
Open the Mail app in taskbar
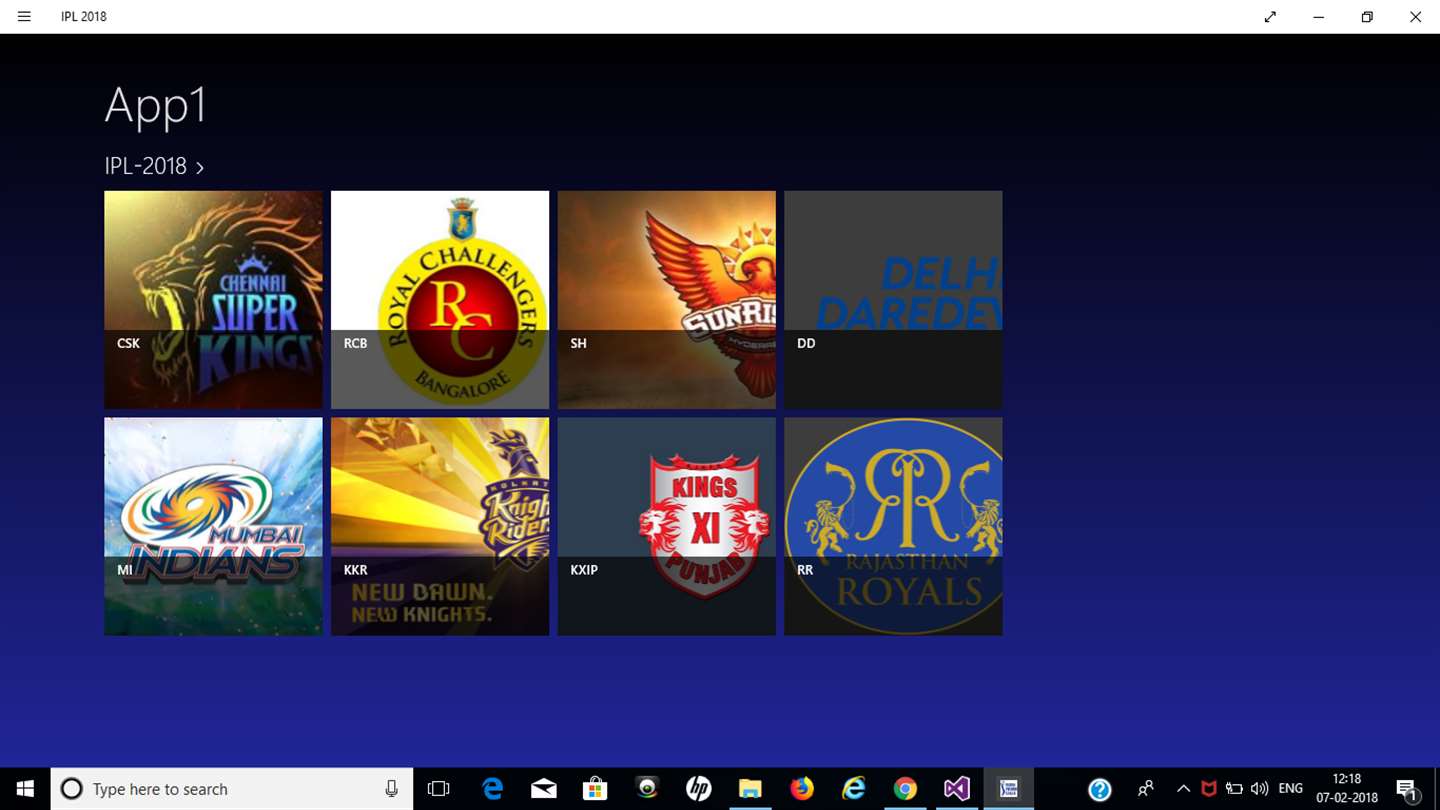click(544, 789)
